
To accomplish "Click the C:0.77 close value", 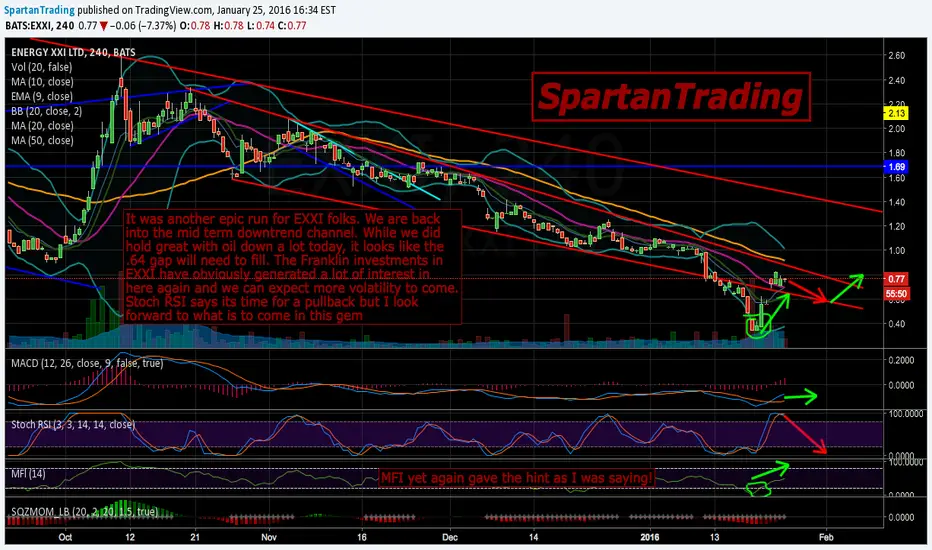I will pos(292,26).
